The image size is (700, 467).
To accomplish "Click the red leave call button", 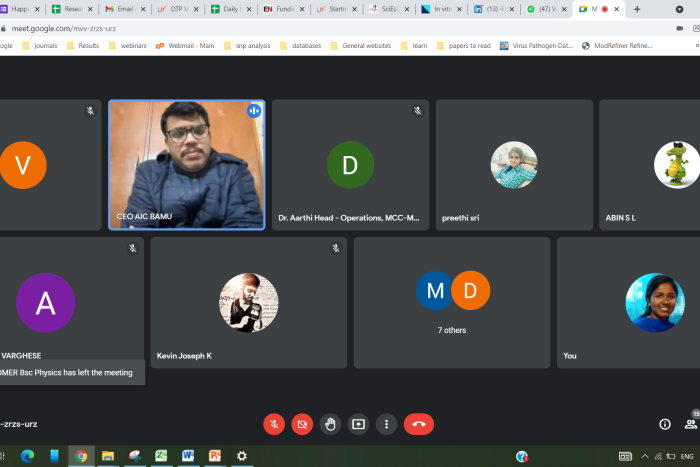I will click(x=418, y=424).
